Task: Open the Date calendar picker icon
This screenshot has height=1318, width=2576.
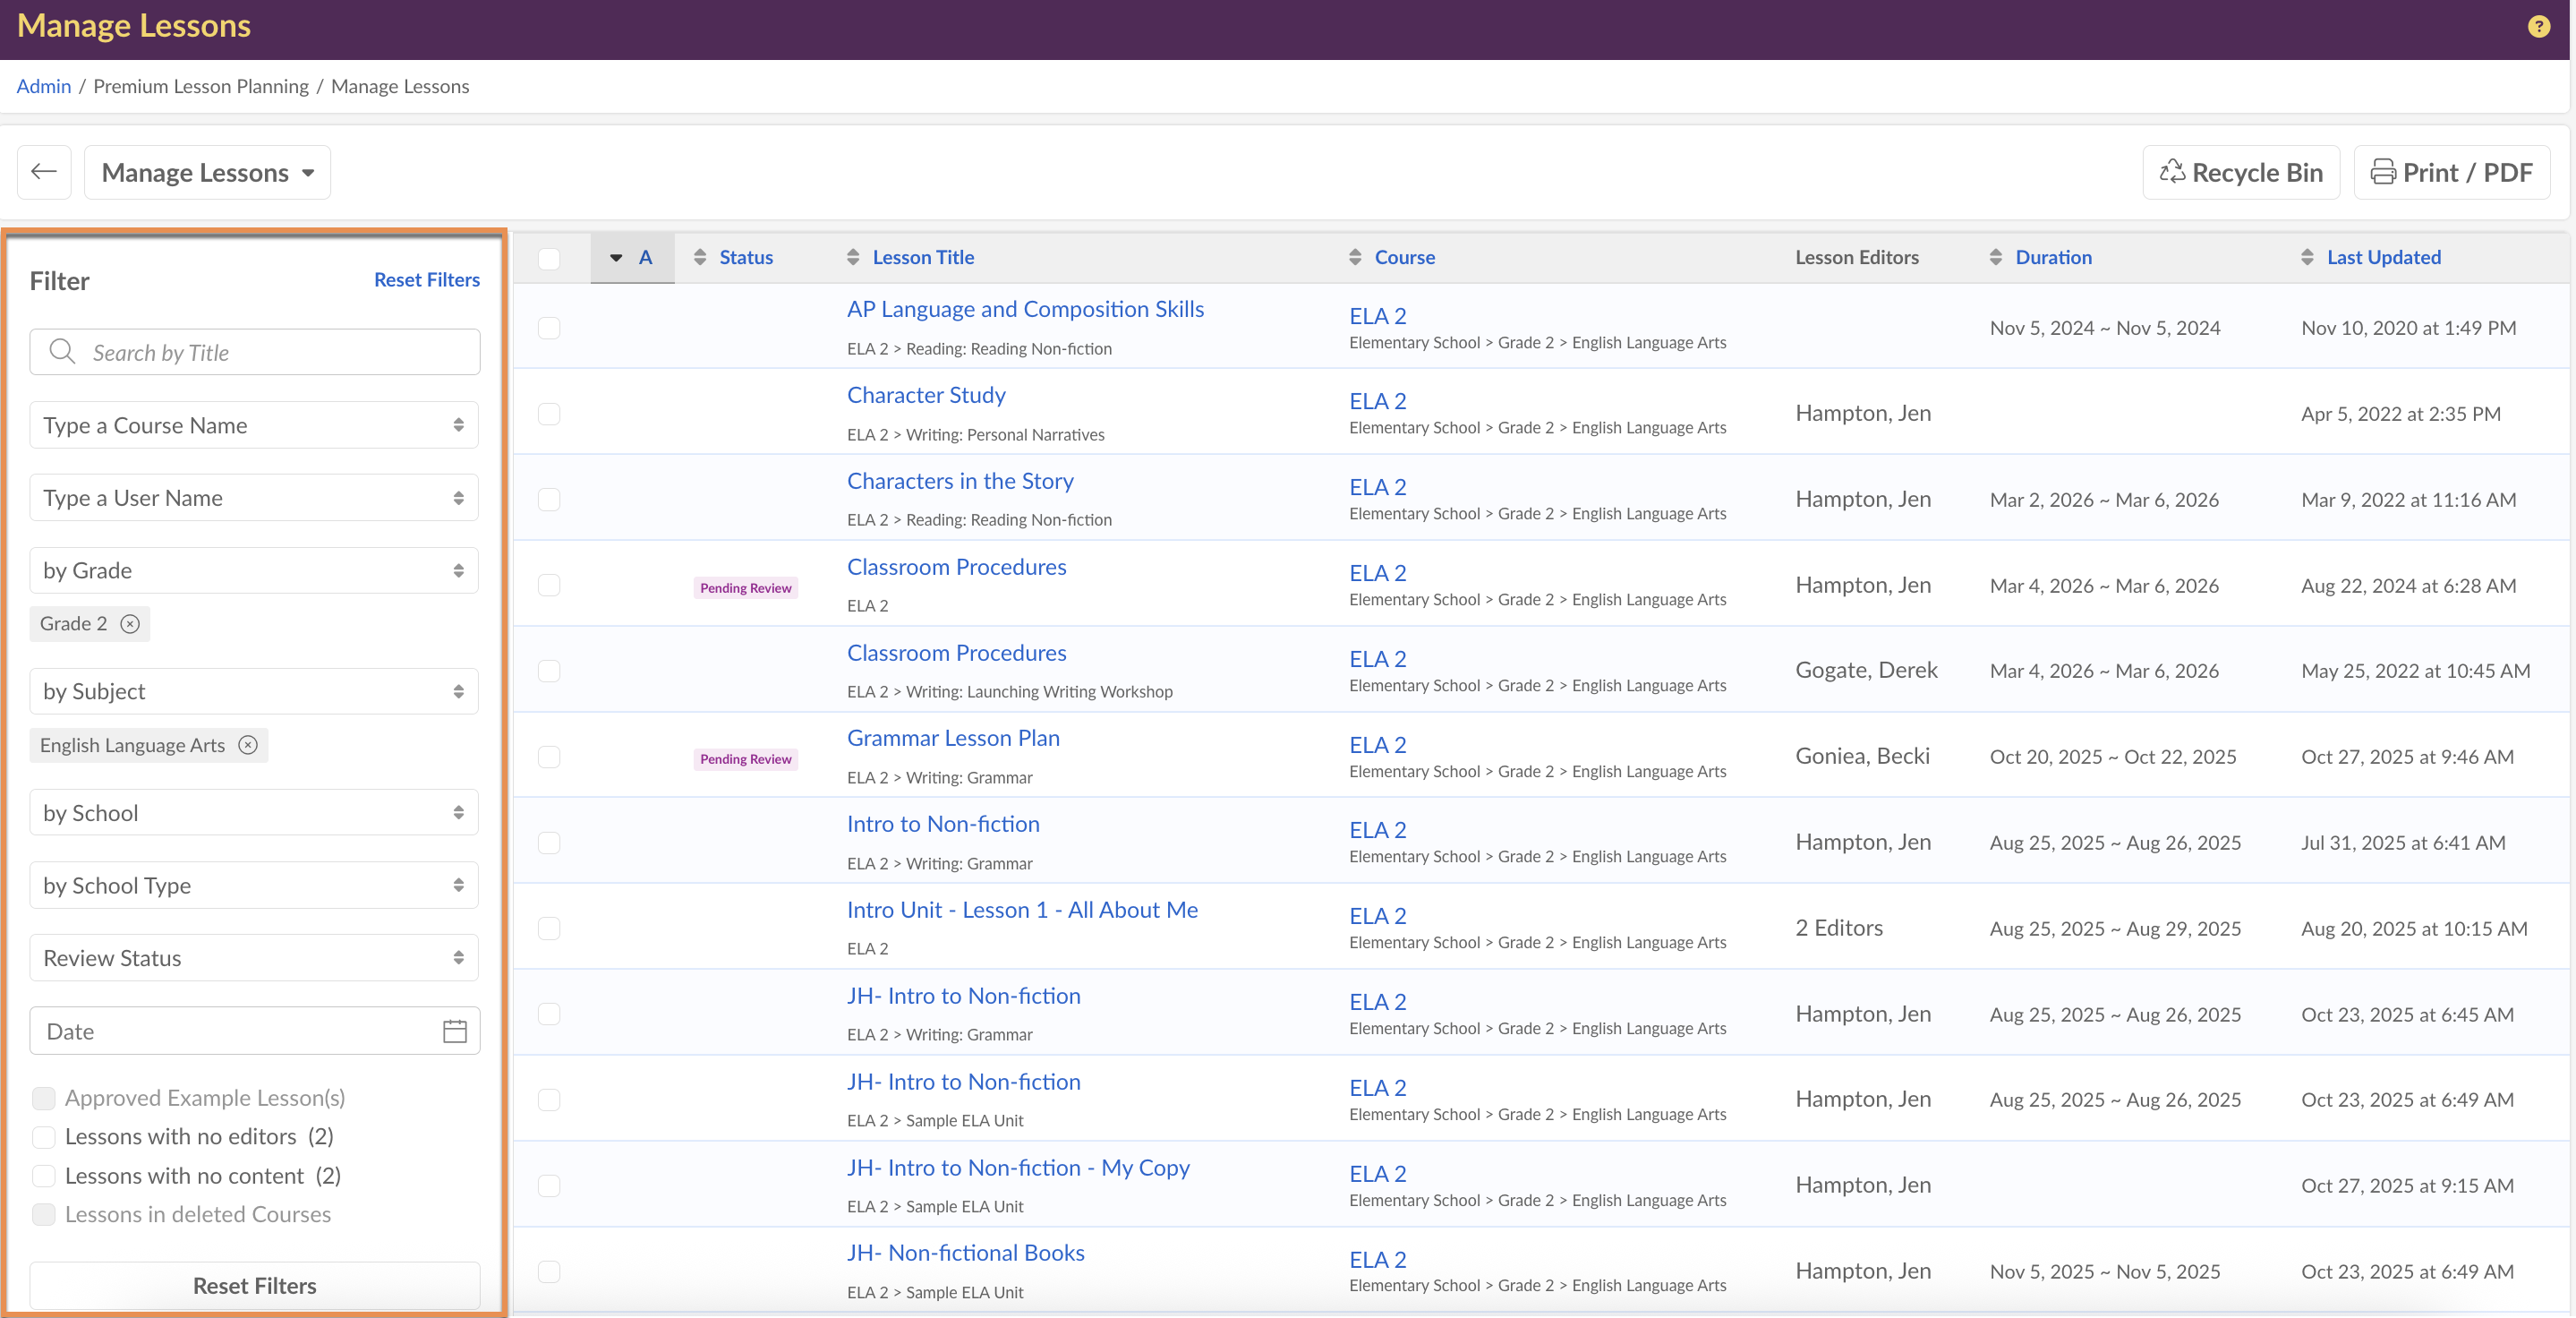Action: 454,1031
